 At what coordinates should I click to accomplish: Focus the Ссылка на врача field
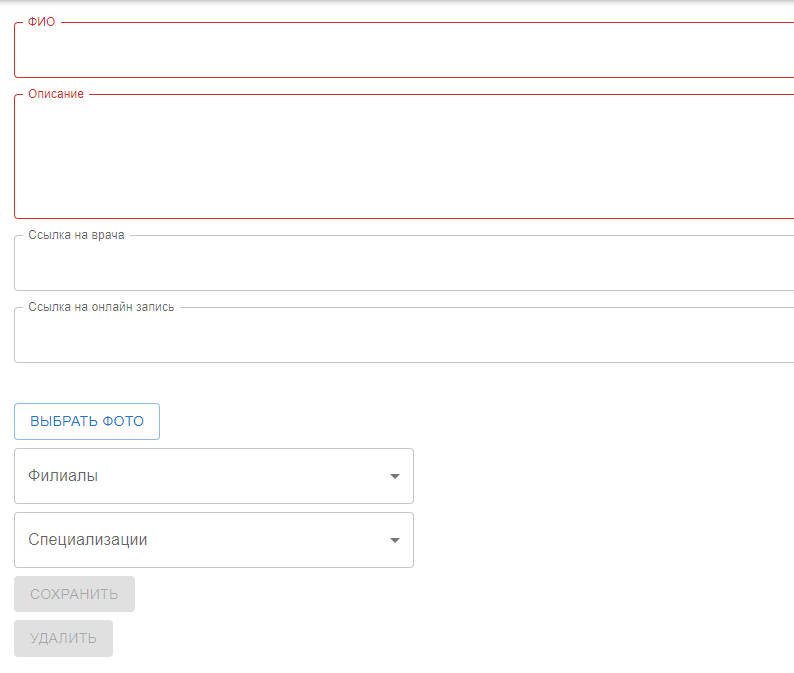click(404, 263)
